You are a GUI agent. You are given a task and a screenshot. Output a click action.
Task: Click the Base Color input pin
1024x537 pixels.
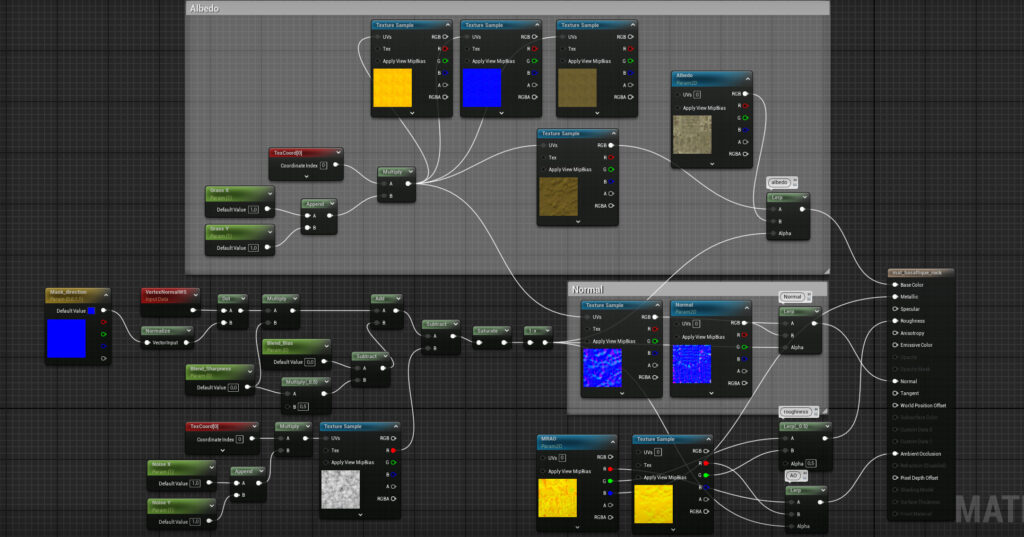[894, 285]
